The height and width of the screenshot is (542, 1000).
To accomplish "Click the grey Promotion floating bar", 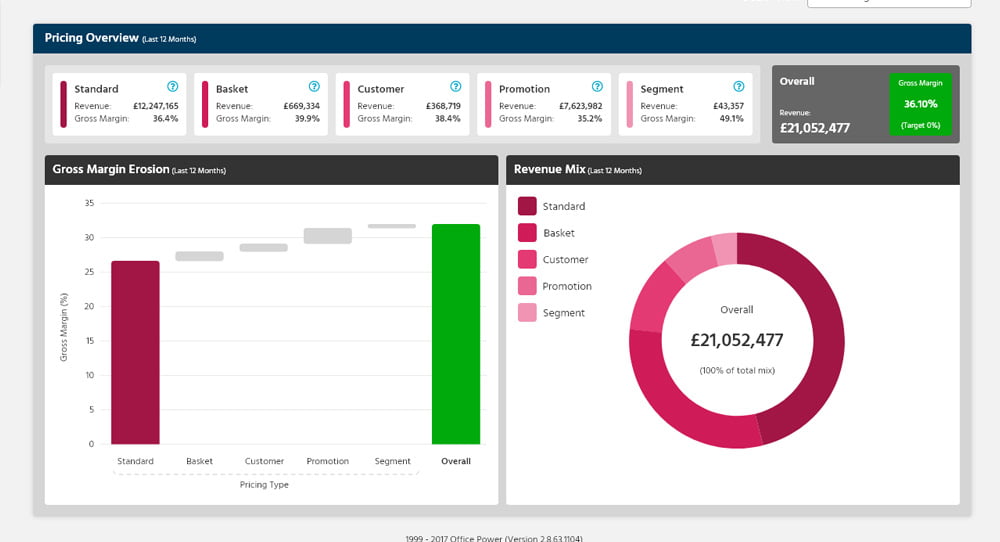I will point(328,236).
